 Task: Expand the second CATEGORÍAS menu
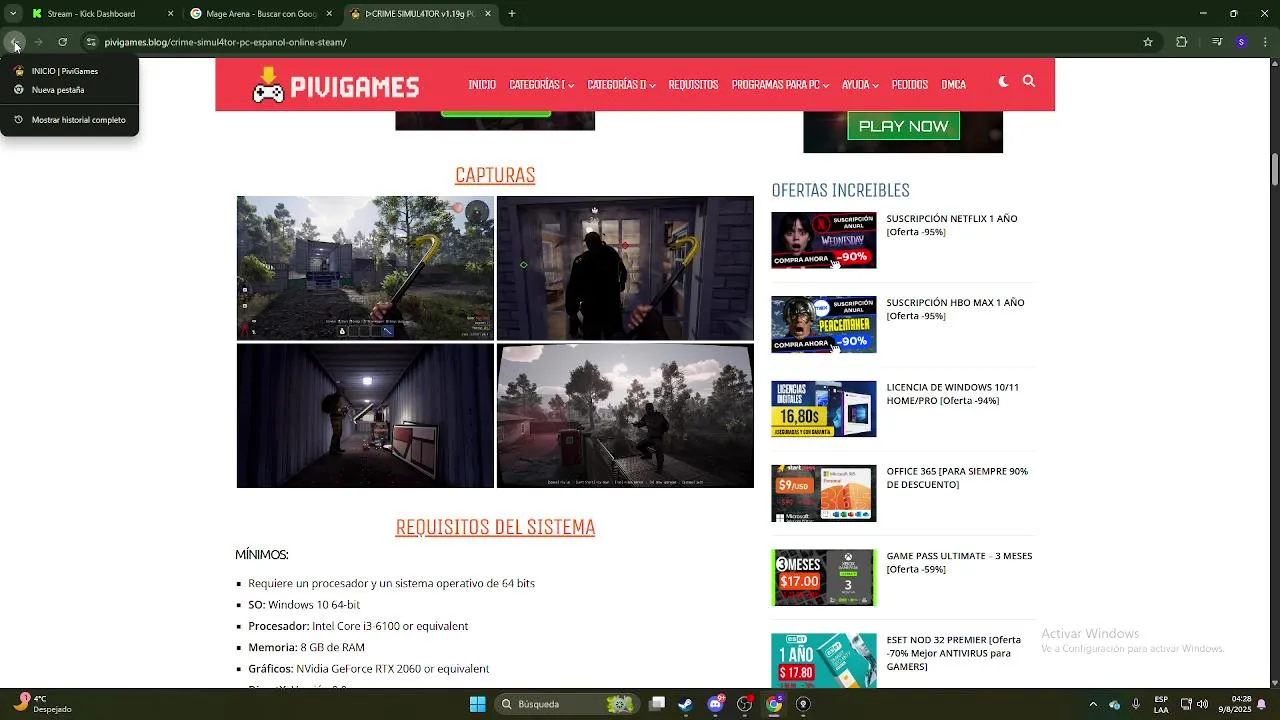(x=621, y=85)
